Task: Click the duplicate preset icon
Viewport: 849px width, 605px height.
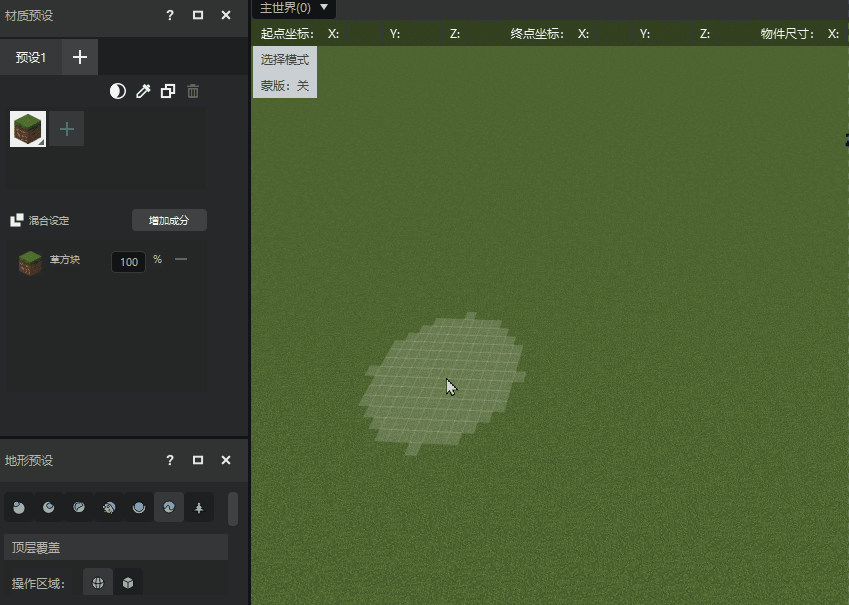Action: (x=168, y=91)
